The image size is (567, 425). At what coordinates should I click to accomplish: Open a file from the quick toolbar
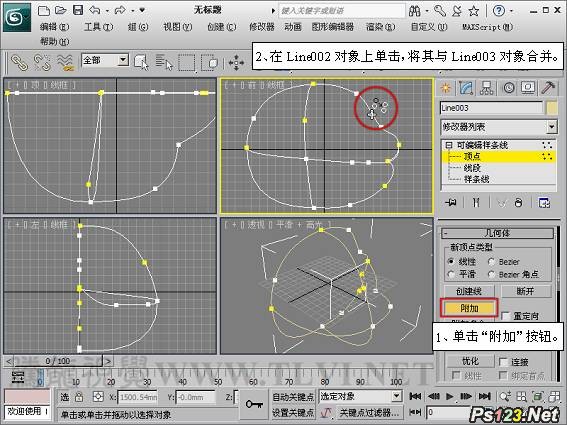[x=60, y=10]
